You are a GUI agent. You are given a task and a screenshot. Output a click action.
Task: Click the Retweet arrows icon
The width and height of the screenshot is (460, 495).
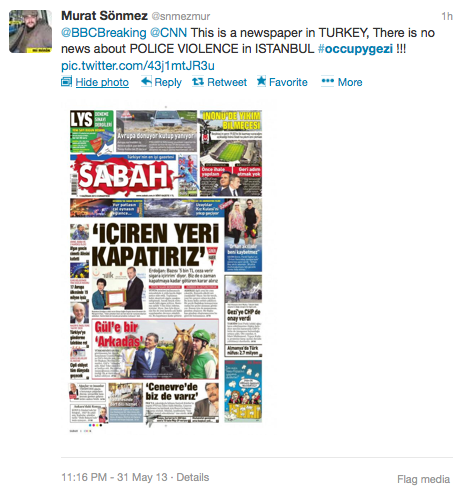198,81
